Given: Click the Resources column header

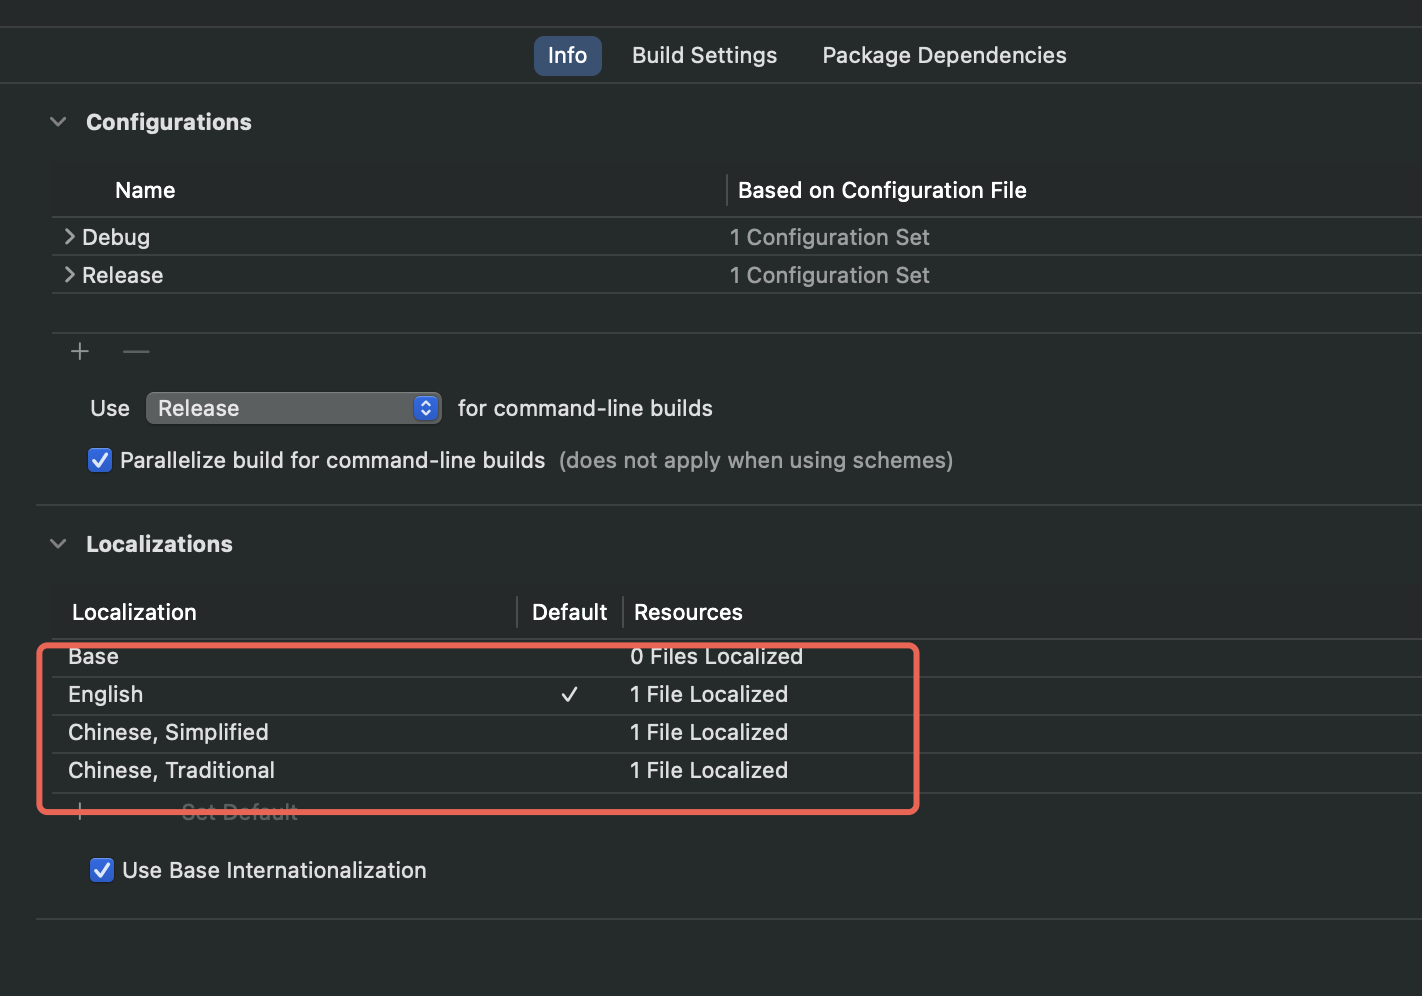Looking at the screenshot, I should [x=688, y=612].
